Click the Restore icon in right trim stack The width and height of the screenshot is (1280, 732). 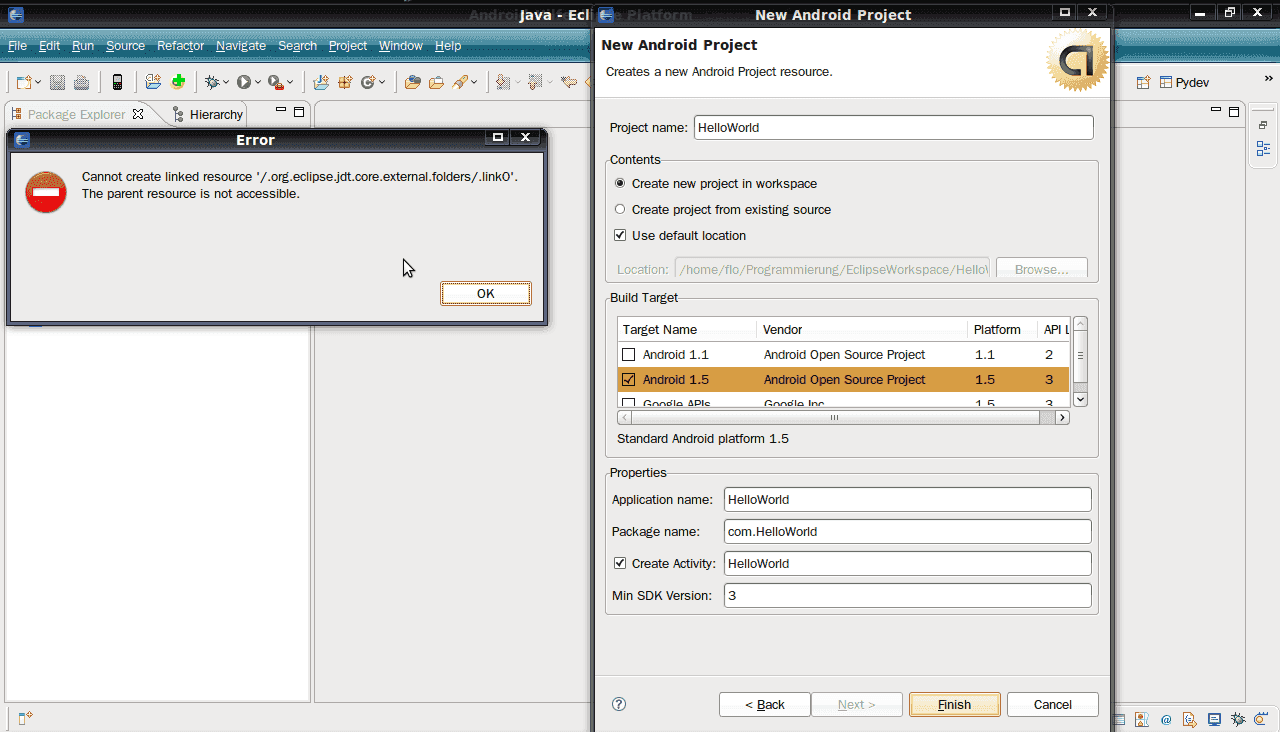1263,125
